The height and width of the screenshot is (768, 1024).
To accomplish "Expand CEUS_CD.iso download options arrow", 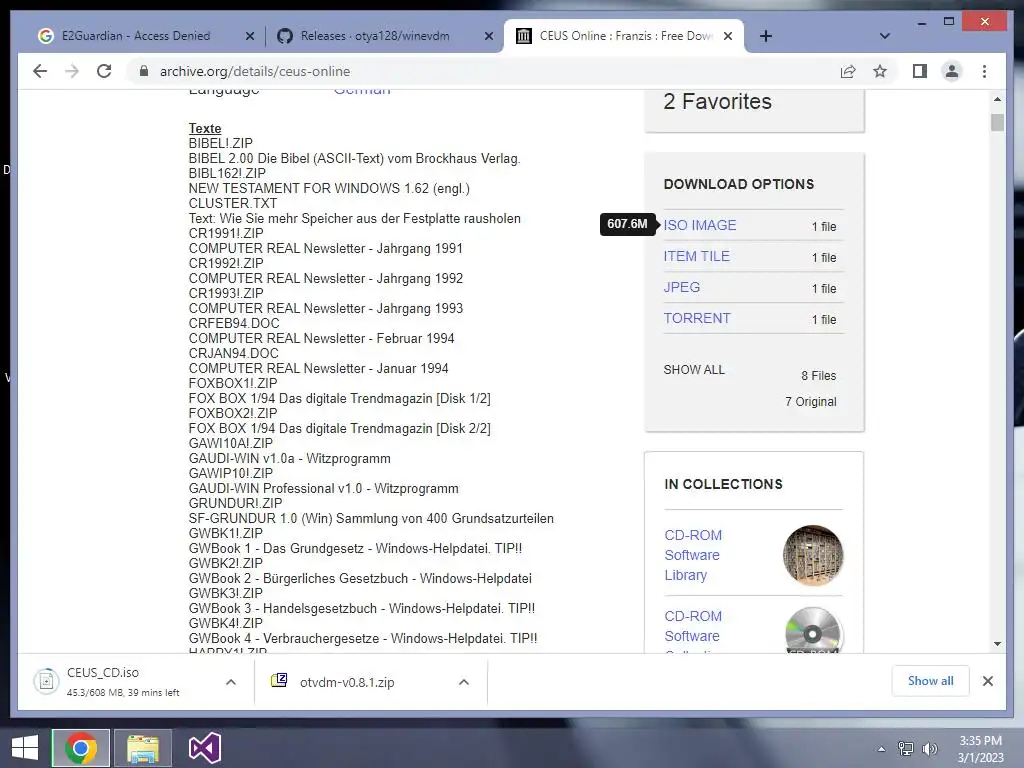I will 231,682.
